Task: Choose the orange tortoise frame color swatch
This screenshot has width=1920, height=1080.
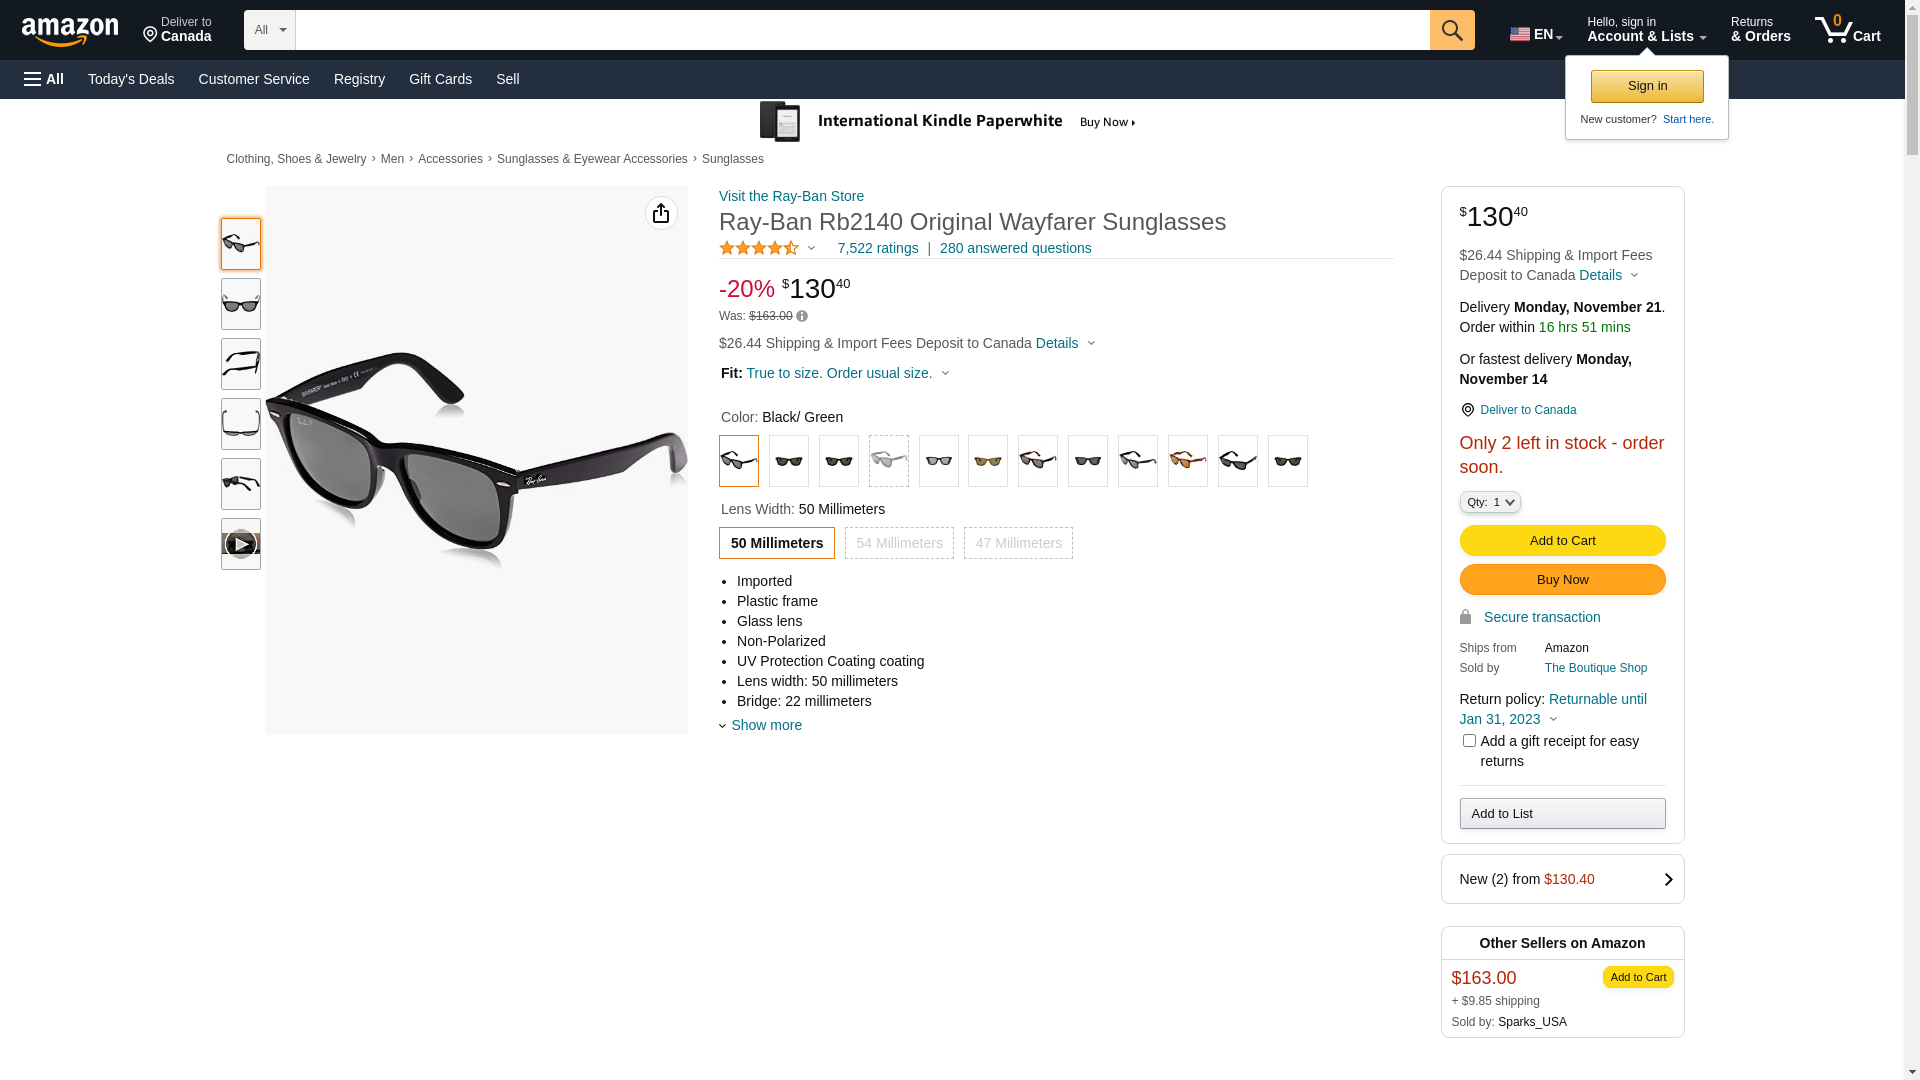Action: (x=1188, y=461)
